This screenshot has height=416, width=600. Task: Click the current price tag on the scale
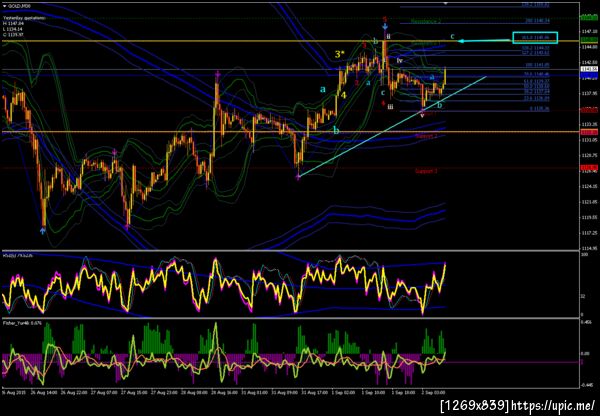pyautogui.click(x=589, y=69)
